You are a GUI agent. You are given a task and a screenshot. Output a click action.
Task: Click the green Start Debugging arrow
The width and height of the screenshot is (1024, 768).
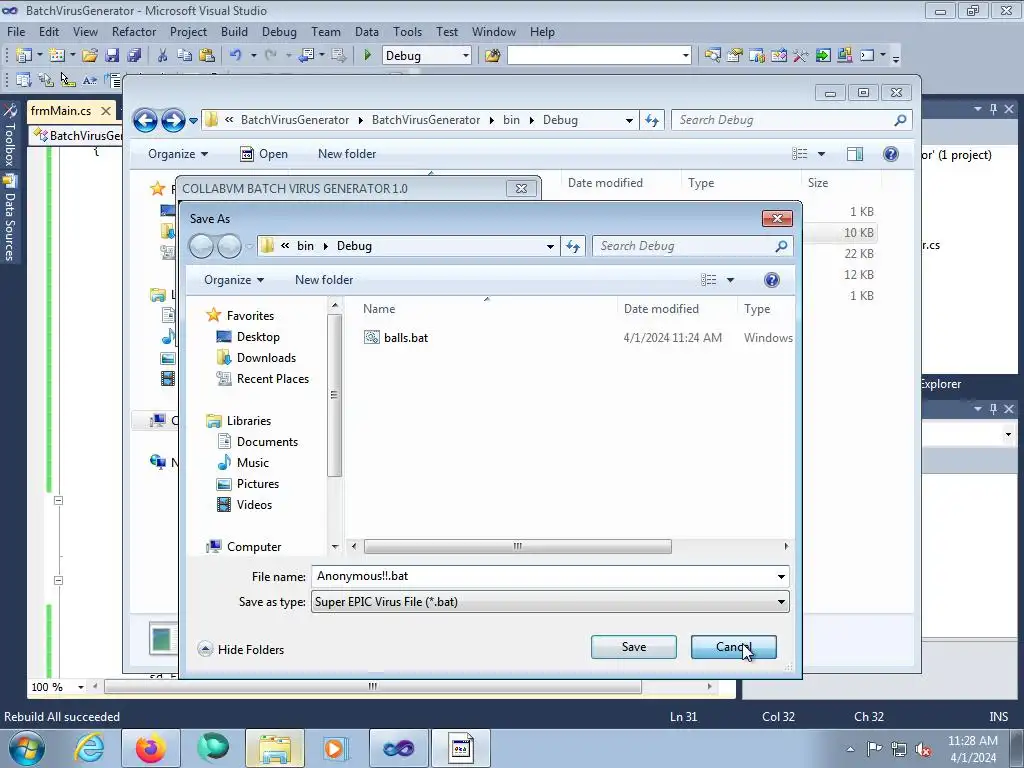(x=367, y=56)
